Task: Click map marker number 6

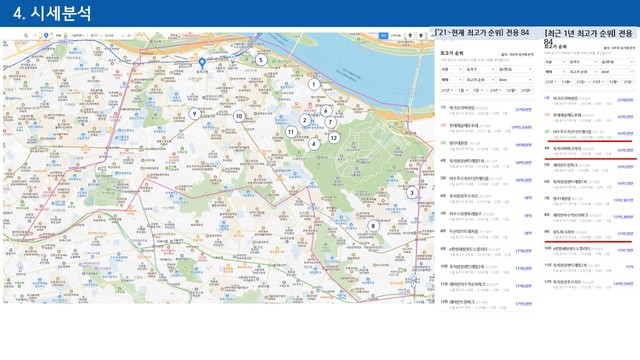Action: click(326, 111)
